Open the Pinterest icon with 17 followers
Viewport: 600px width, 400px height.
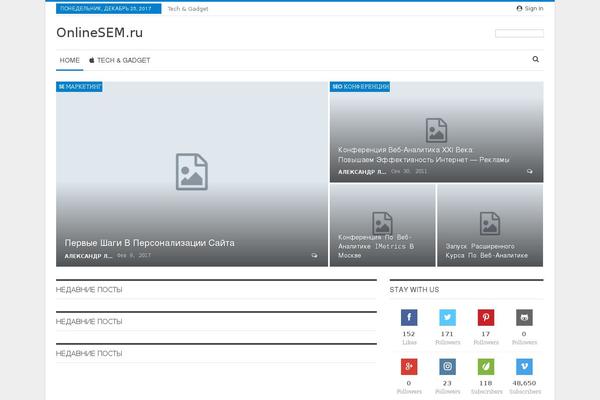[486, 317]
